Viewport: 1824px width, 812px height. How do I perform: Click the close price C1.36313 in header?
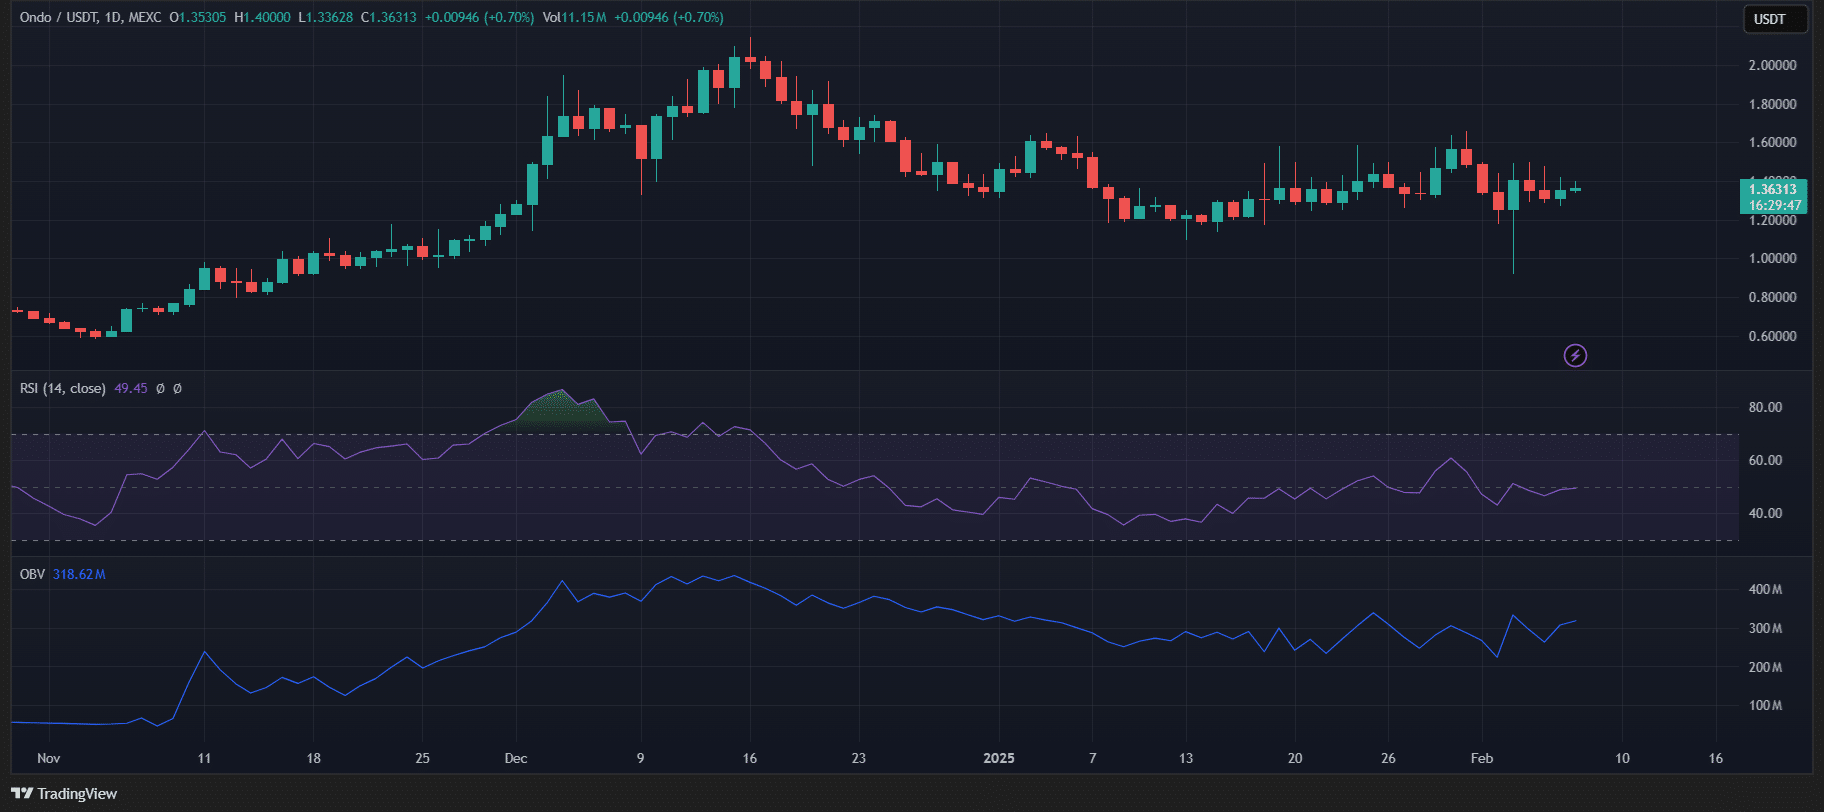[x=389, y=18]
